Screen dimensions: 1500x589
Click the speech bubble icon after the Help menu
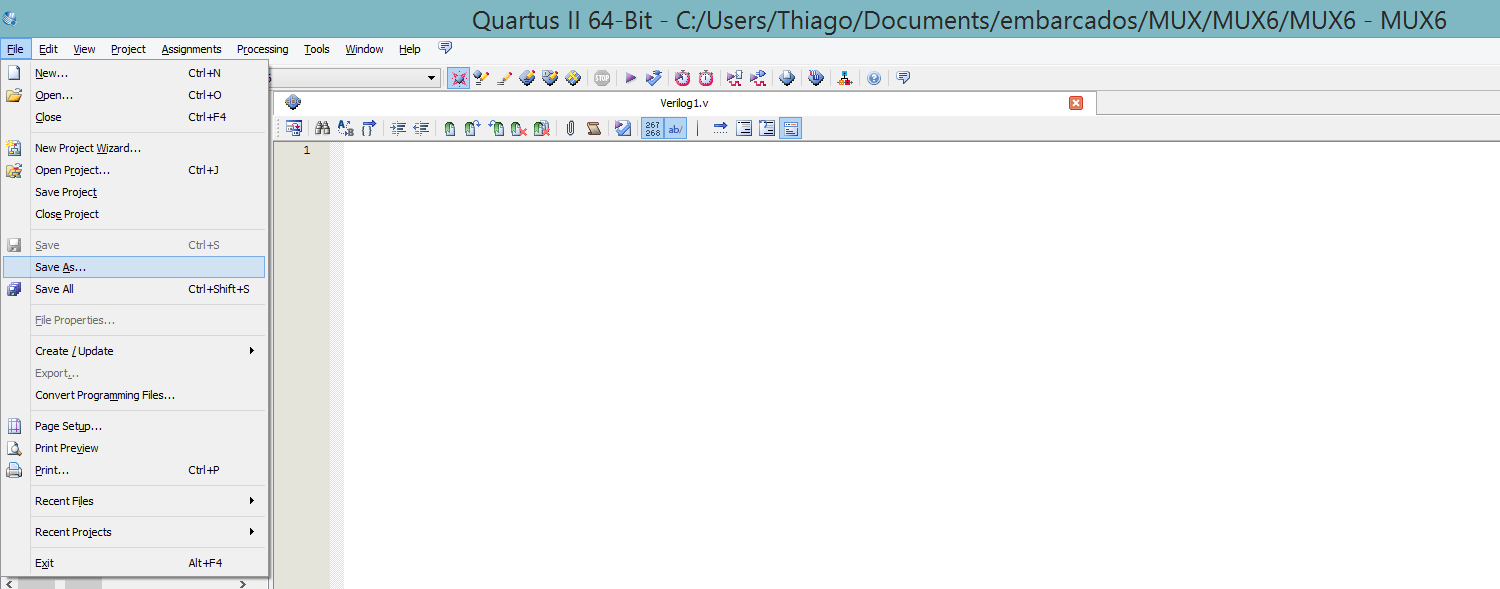pyautogui.click(x=445, y=48)
